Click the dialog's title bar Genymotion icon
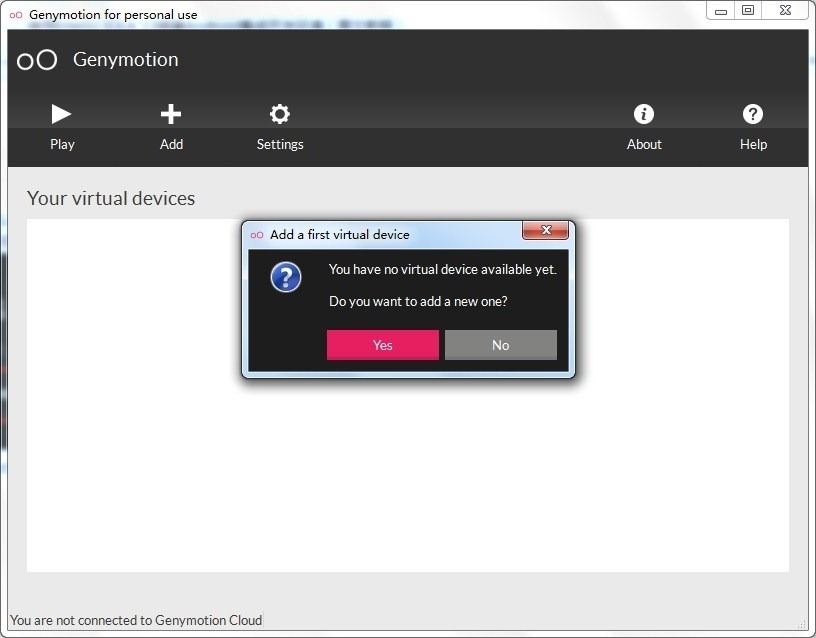This screenshot has width=816, height=638. (257, 235)
